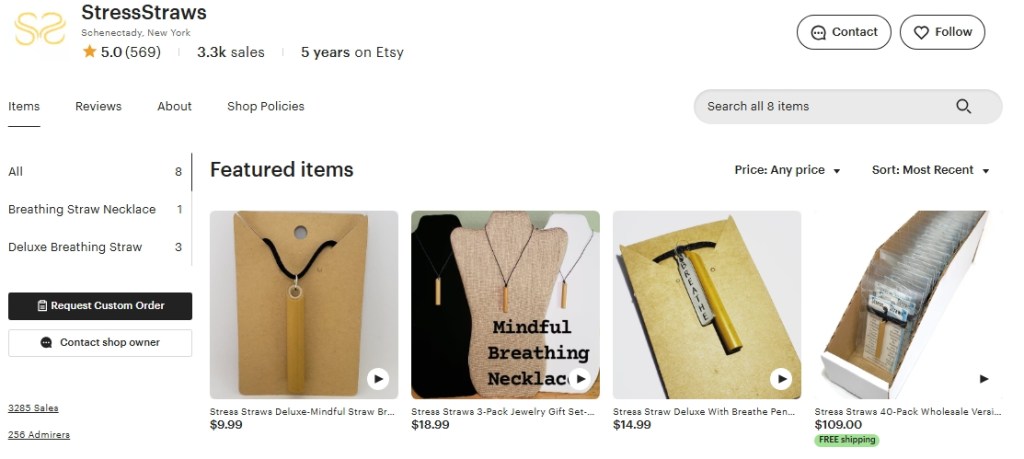Open the Price: Any price dropdown
The height and width of the screenshot is (459, 1024).
coord(787,170)
